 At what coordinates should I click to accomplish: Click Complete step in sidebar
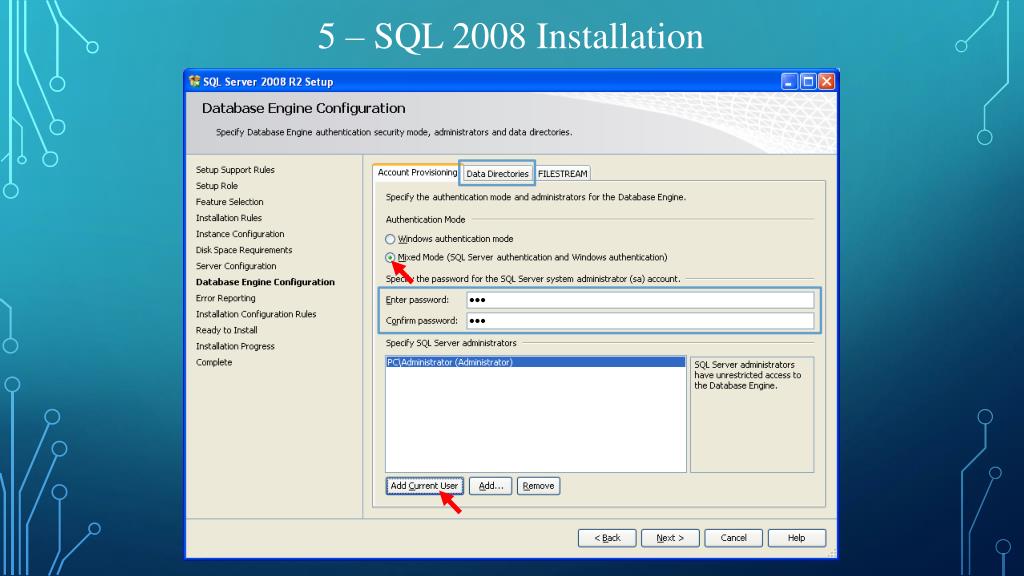click(214, 362)
